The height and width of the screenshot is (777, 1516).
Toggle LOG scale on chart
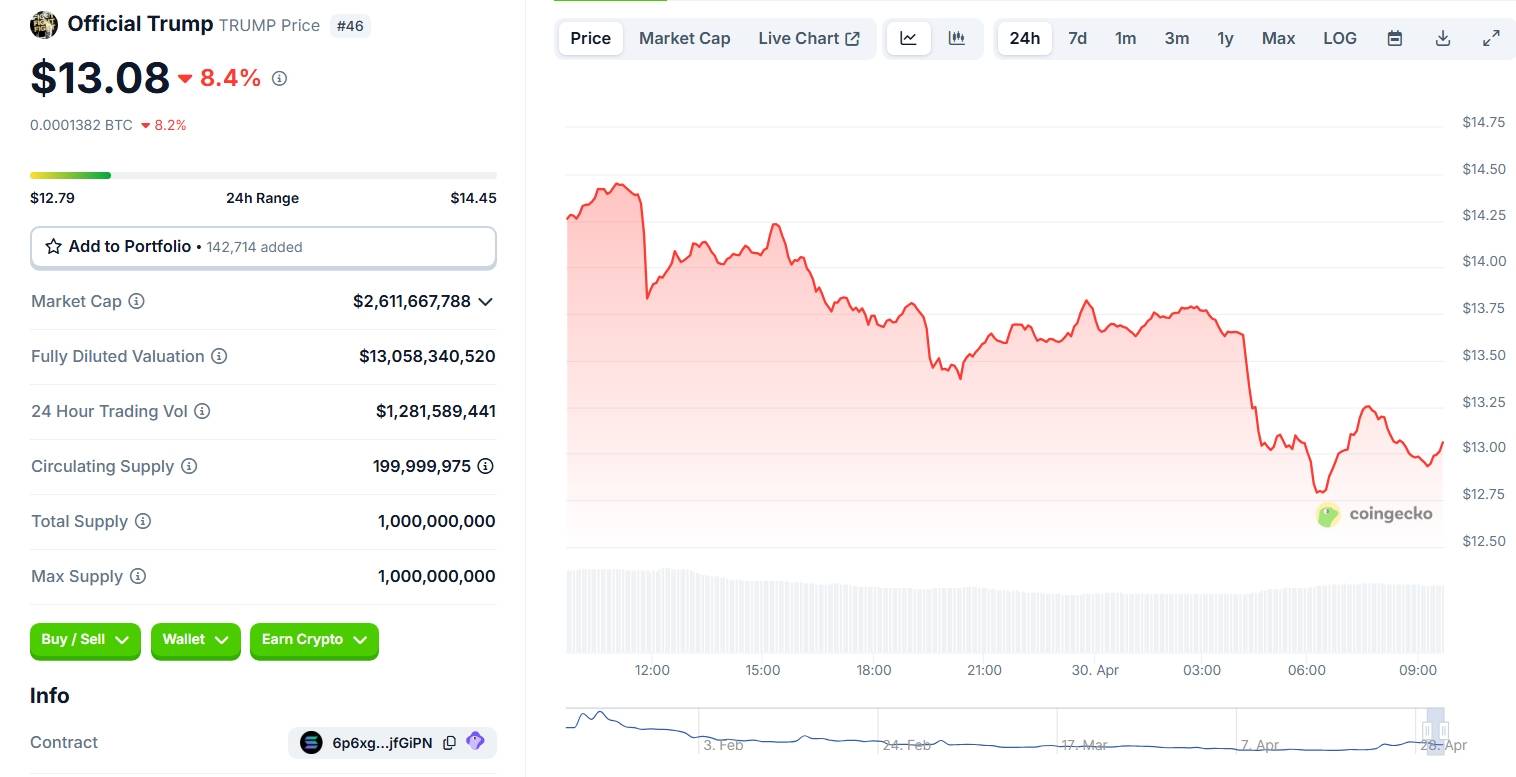[x=1340, y=38]
